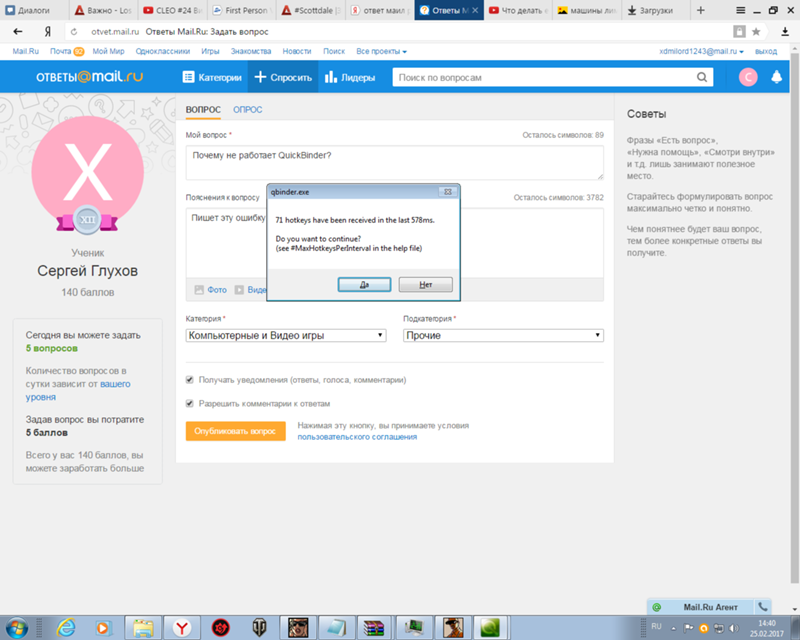Screen dimensions: 800x640
Task: Switch to CLEO #24 browser tab
Action: (x=172, y=10)
